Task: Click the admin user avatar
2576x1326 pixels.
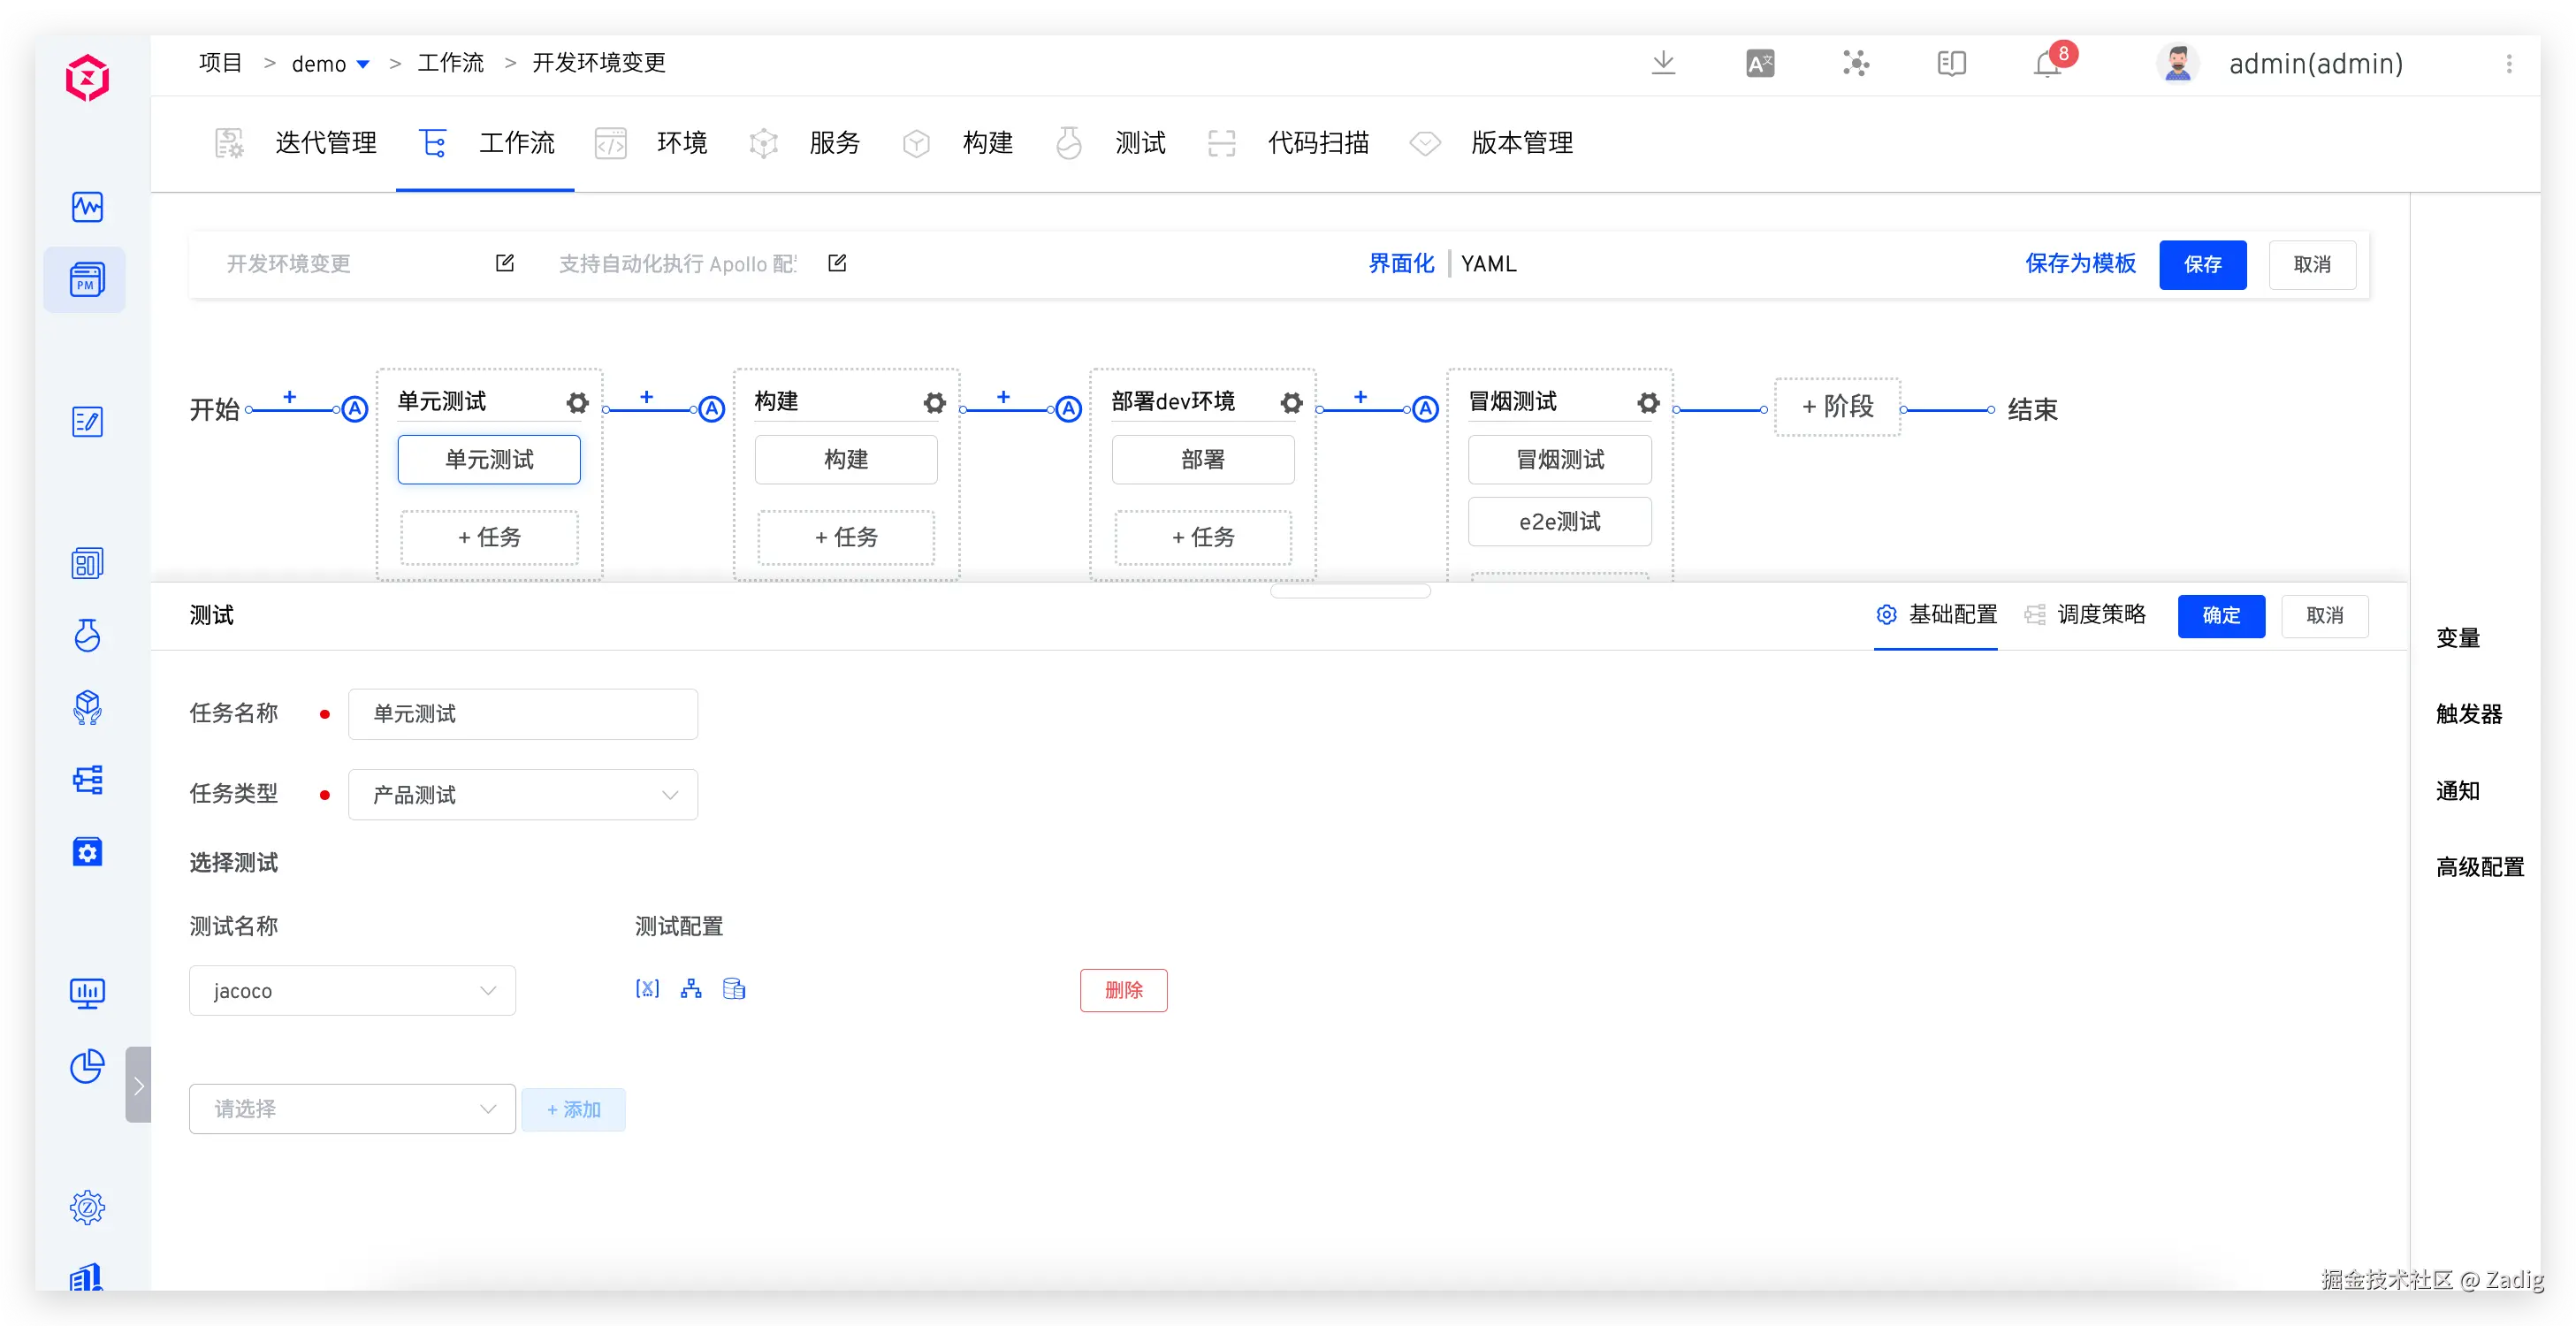Action: click(x=2177, y=64)
